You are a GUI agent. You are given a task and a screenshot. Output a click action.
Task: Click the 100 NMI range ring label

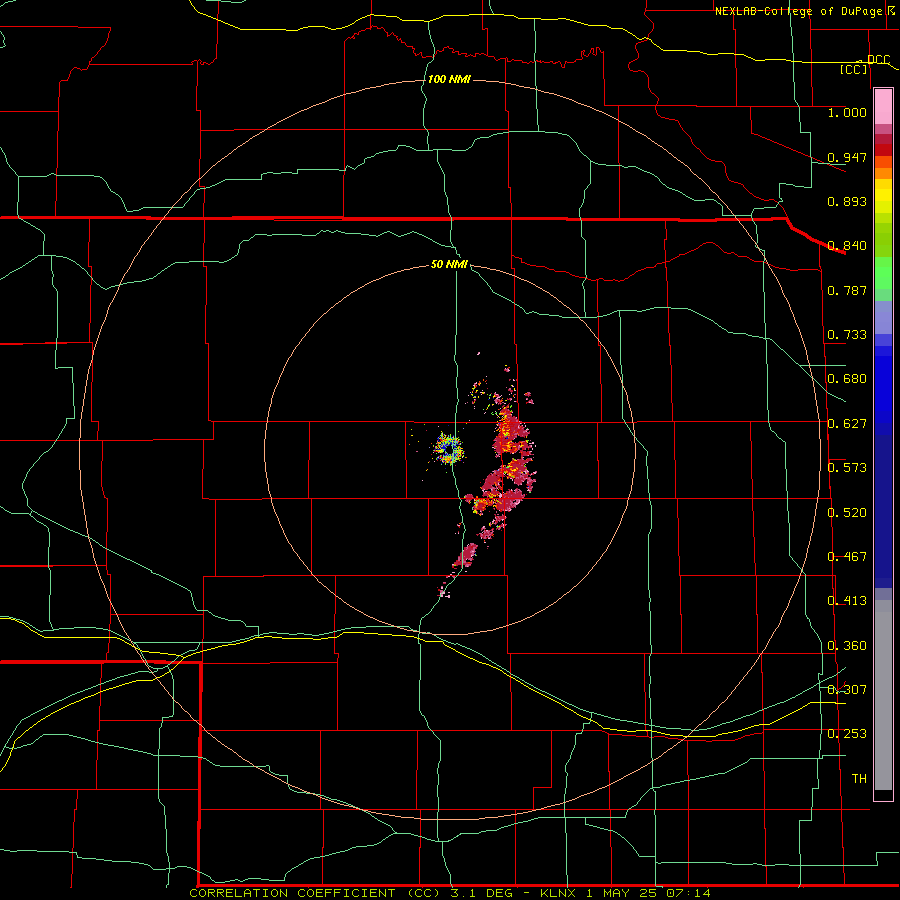click(449, 79)
